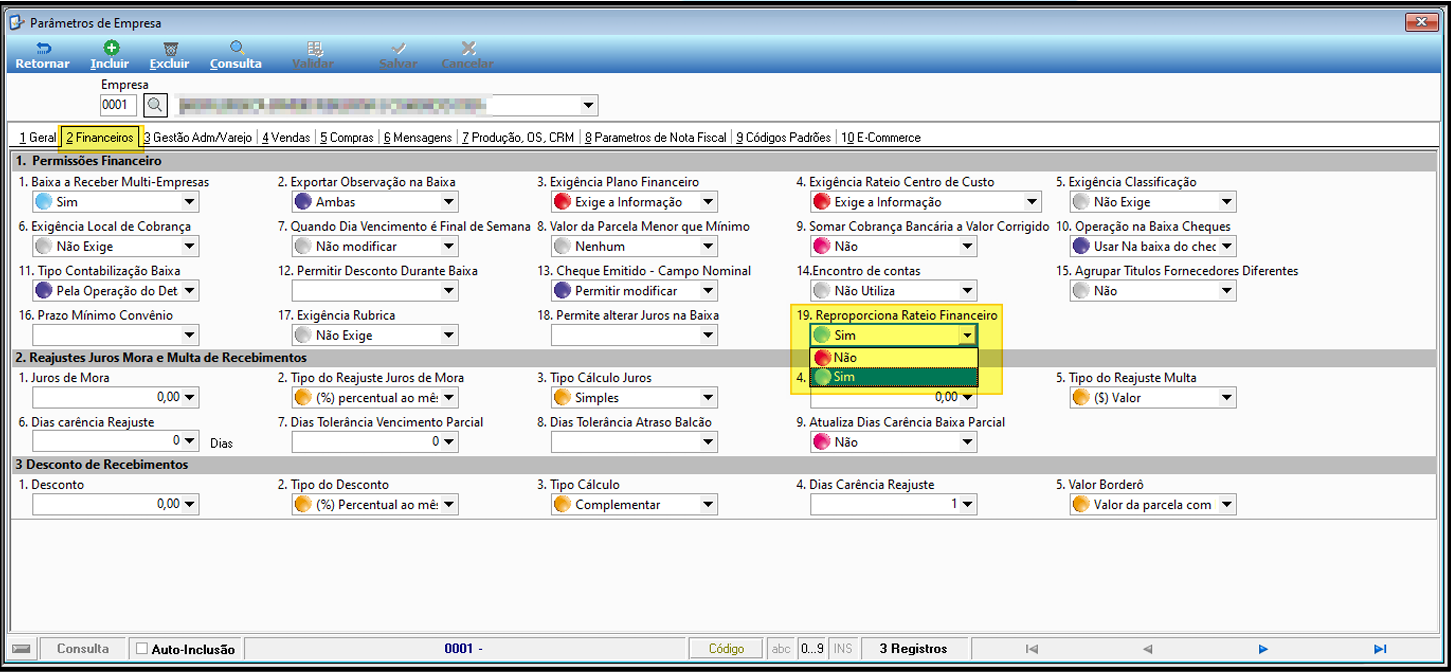The height and width of the screenshot is (672, 1451).
Task: Expand Exigência Plano Financeiro dropdown
Action: [708, 203]
